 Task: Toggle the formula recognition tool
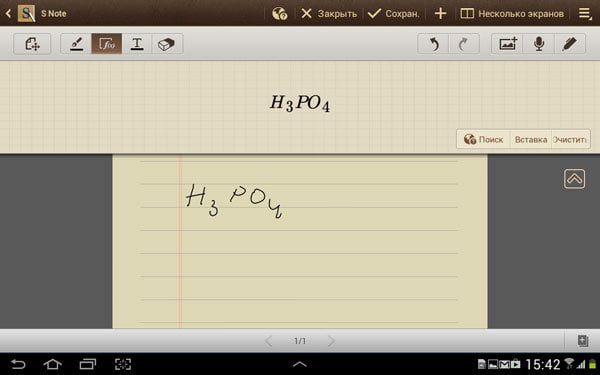coord(107,44)
